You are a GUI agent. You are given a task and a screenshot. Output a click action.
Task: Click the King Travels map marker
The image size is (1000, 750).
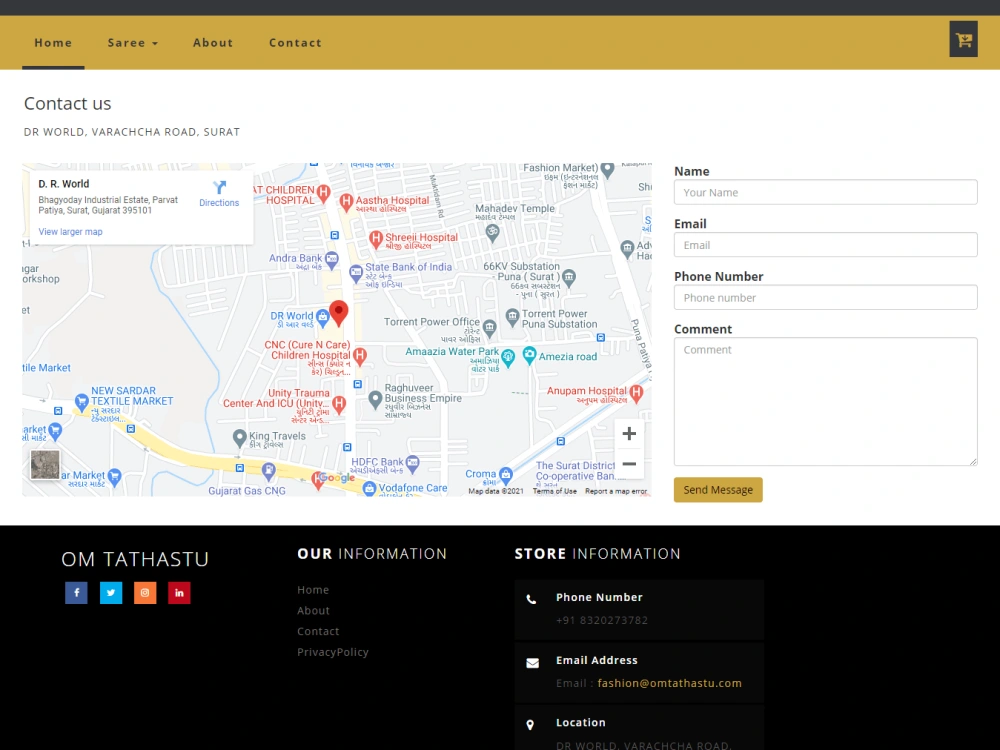click(239, 438)
